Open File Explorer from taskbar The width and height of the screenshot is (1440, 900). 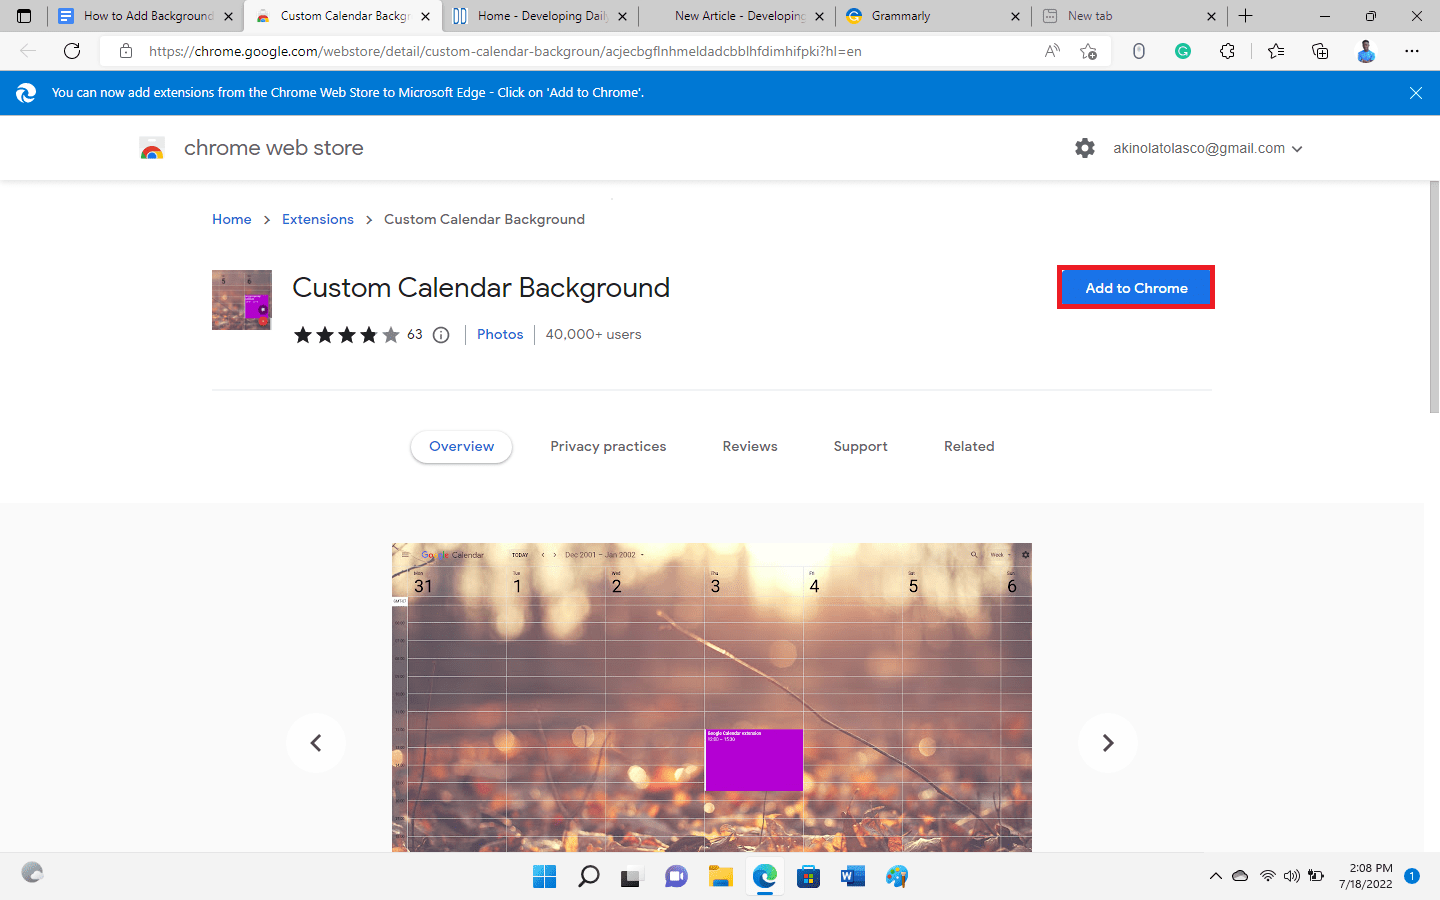[x=721, y=877]
